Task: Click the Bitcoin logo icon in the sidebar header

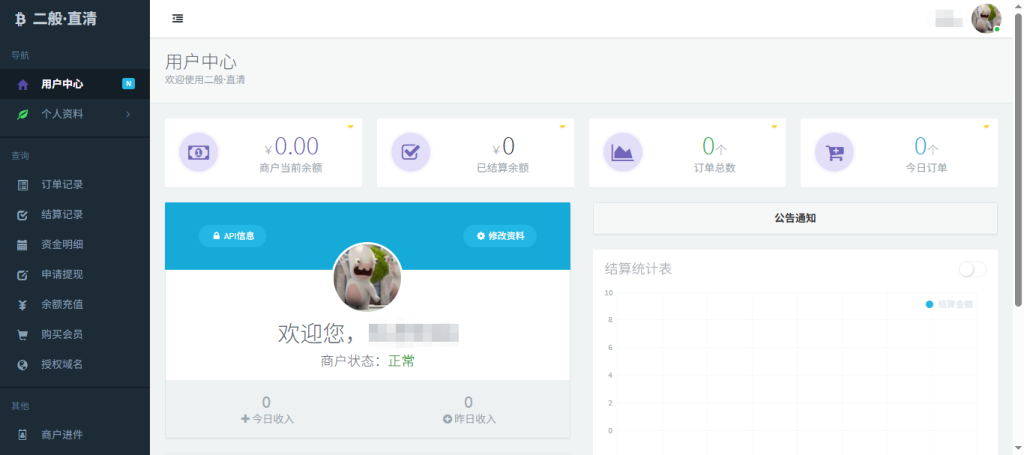Action: (20, 20)
